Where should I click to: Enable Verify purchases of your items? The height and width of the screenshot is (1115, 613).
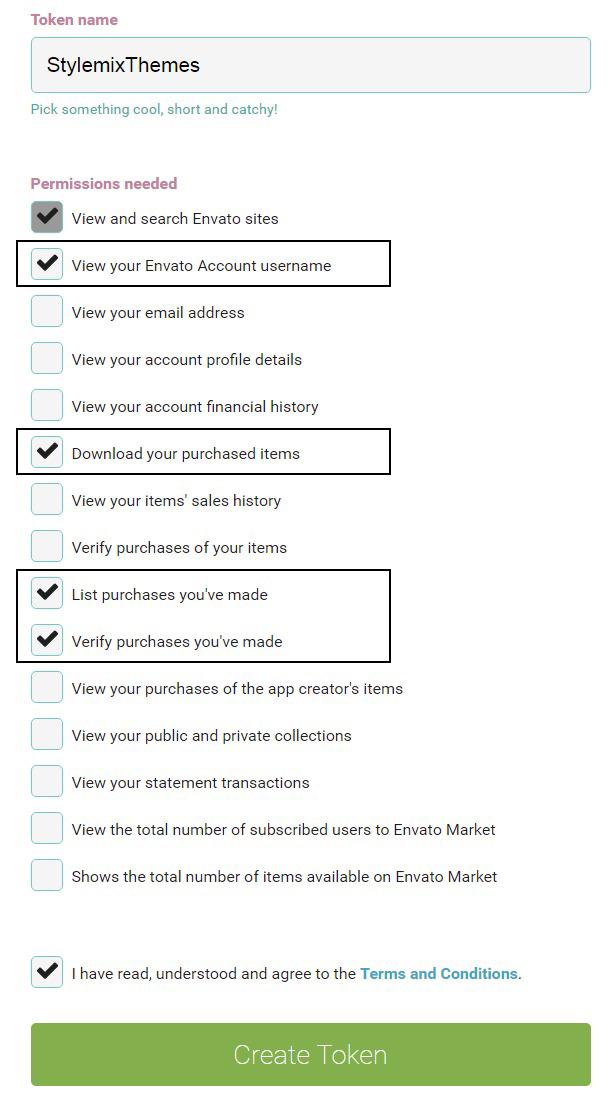[47, 546]
